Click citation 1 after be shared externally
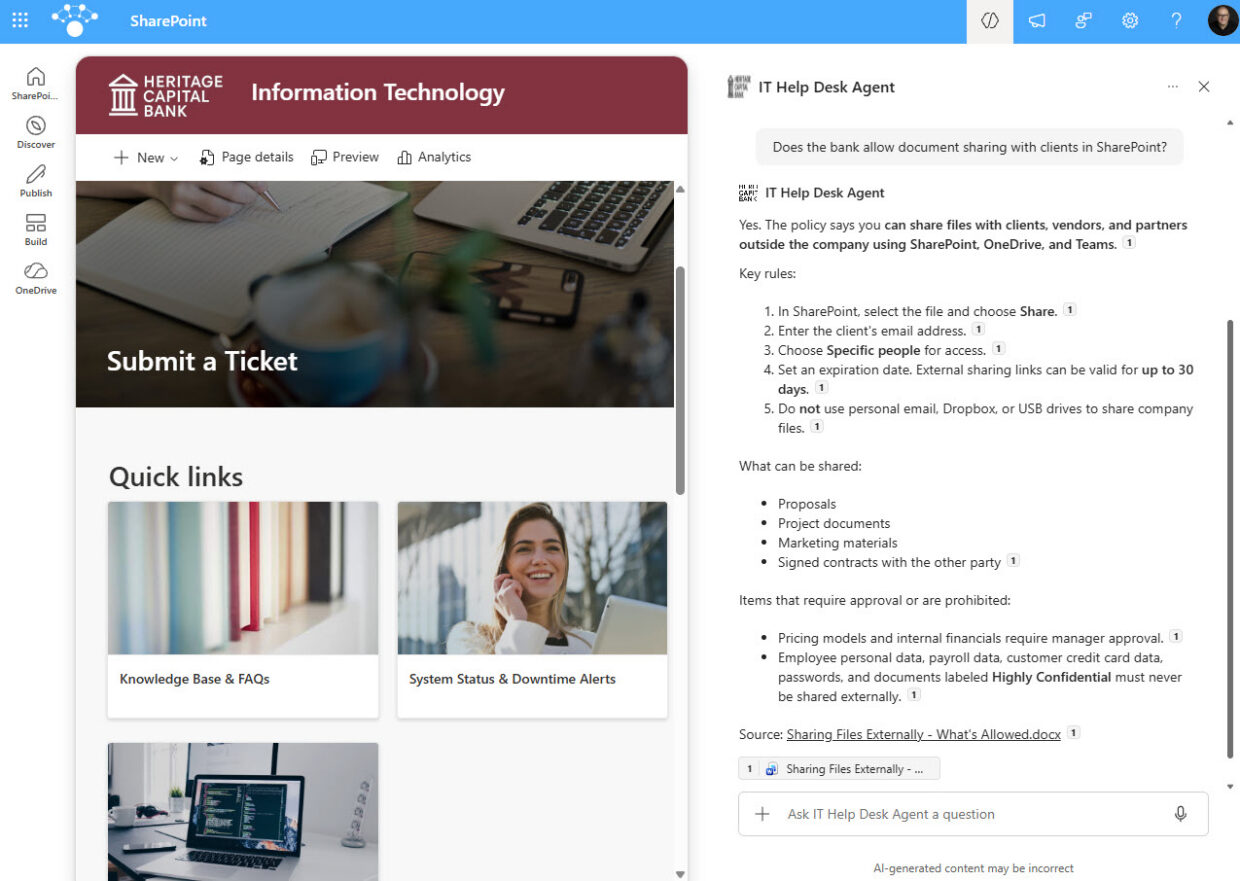This screenshot has width=1240, height=881. (914, 695)
